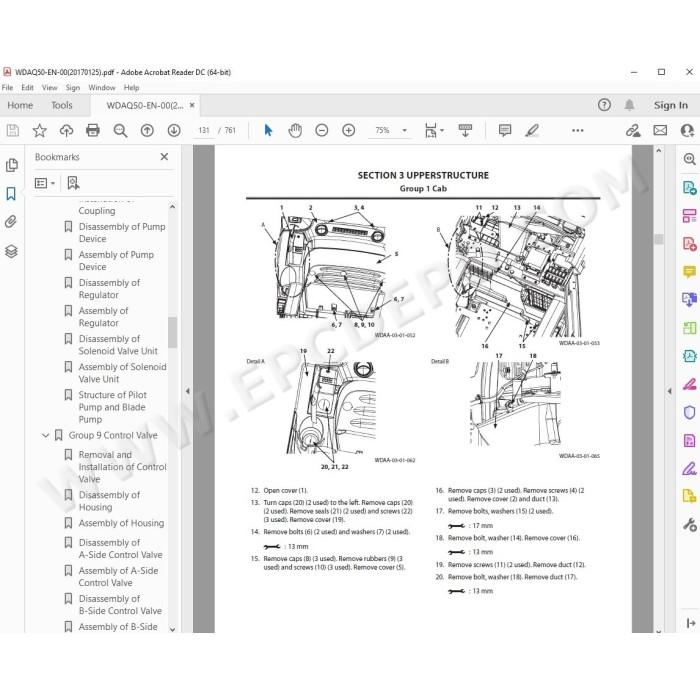Image resolution: width=700 pixels, height=700 pixels.
Task: Open the Protect shield tool
Action: [690, 412]
